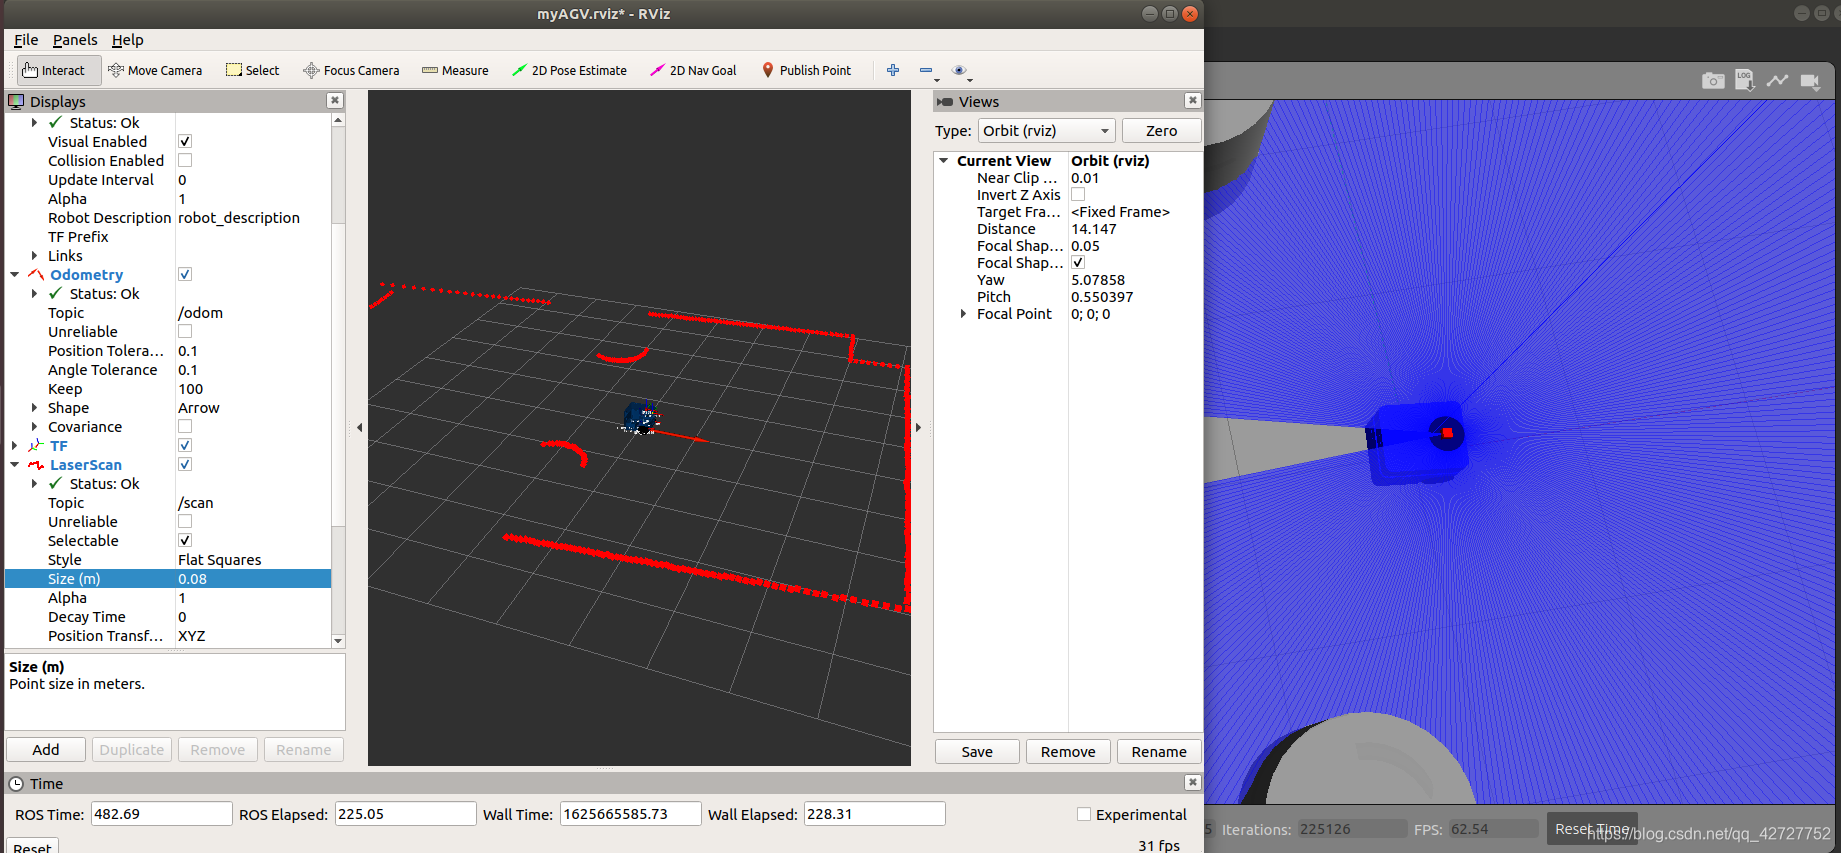1841x853 pixels.
Task: Expand the Shape property
Action: point(35,407)
